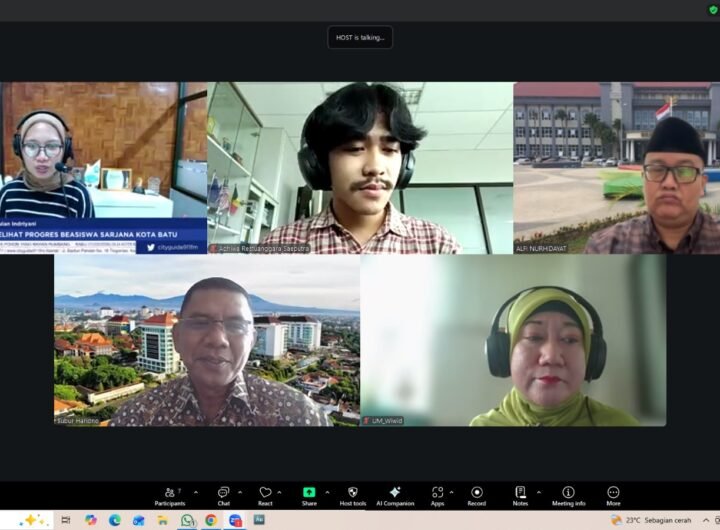Select Achwa Restuanggara Saputra's video tile
Image resolution: width=720 pixels, height=530 pixels.
359,167
